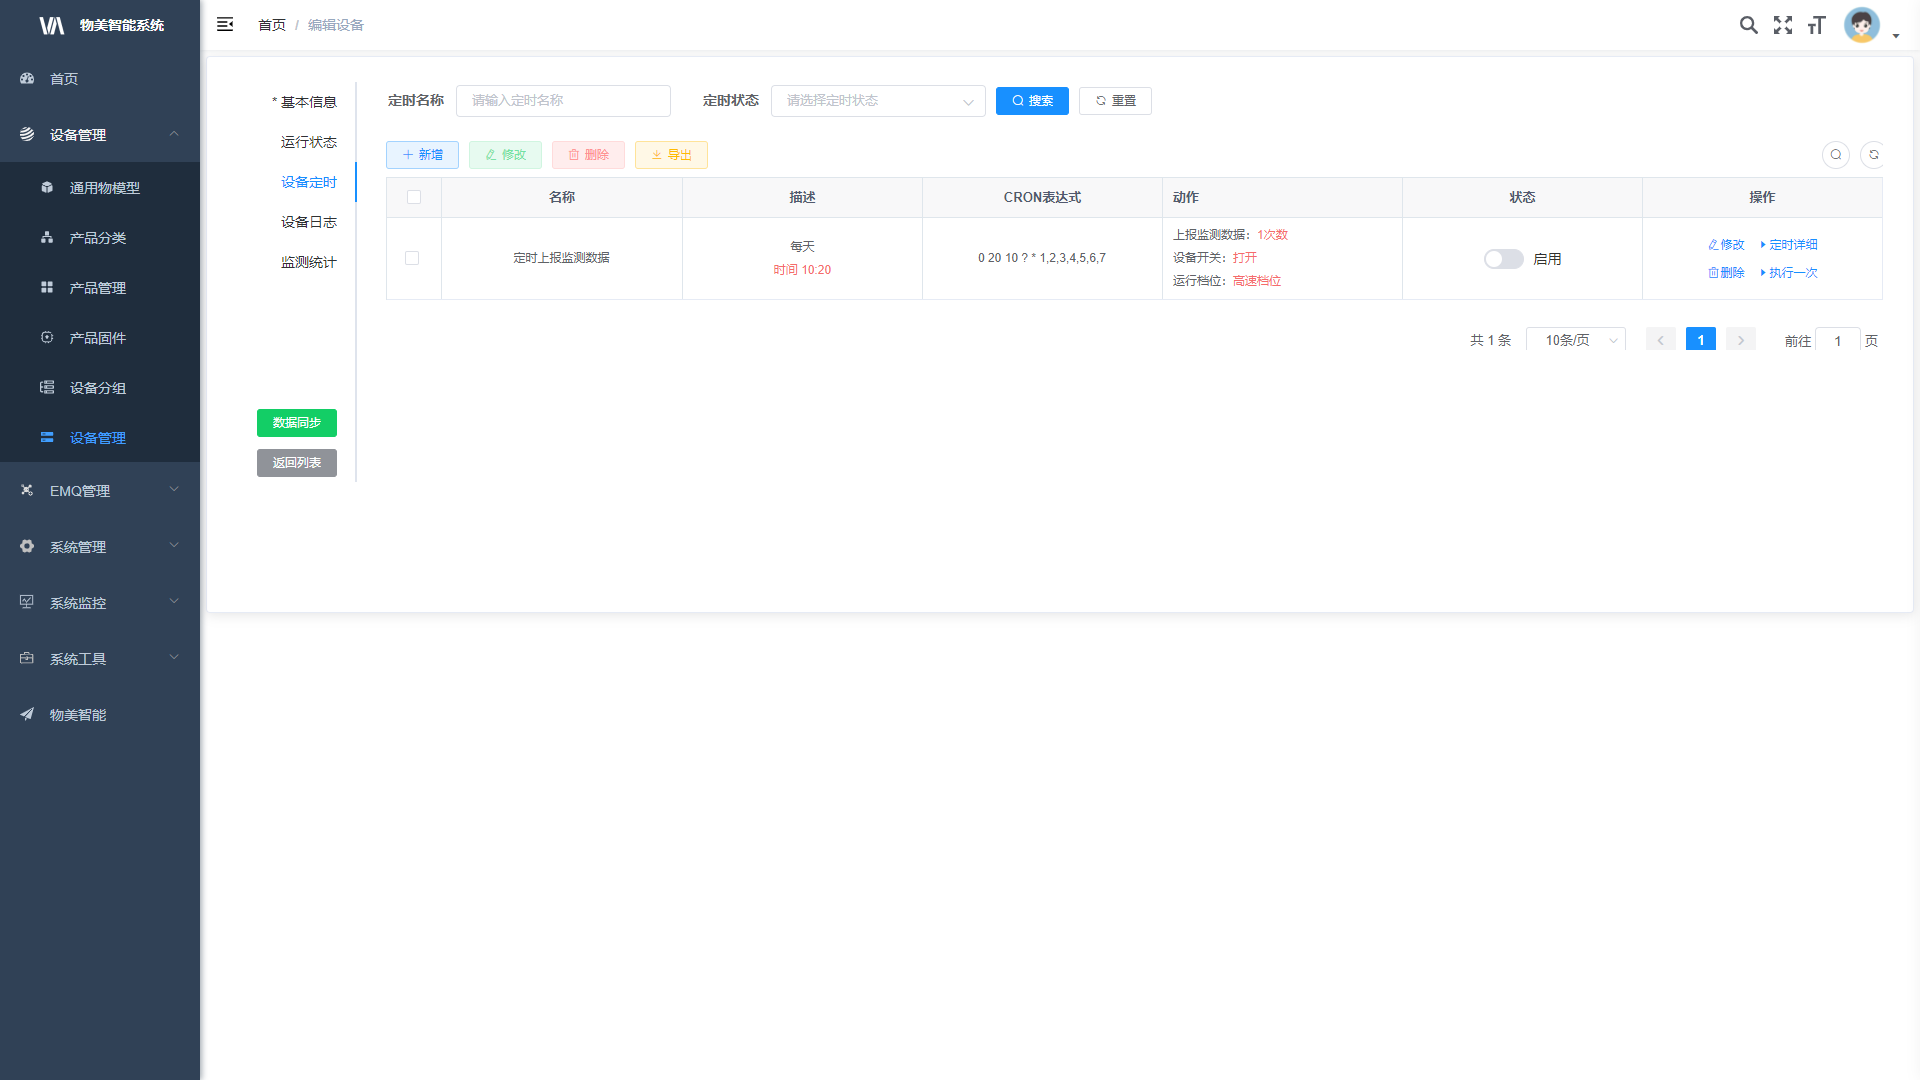Open 通用物模型 in the sidebar

[x=104, y=188]
